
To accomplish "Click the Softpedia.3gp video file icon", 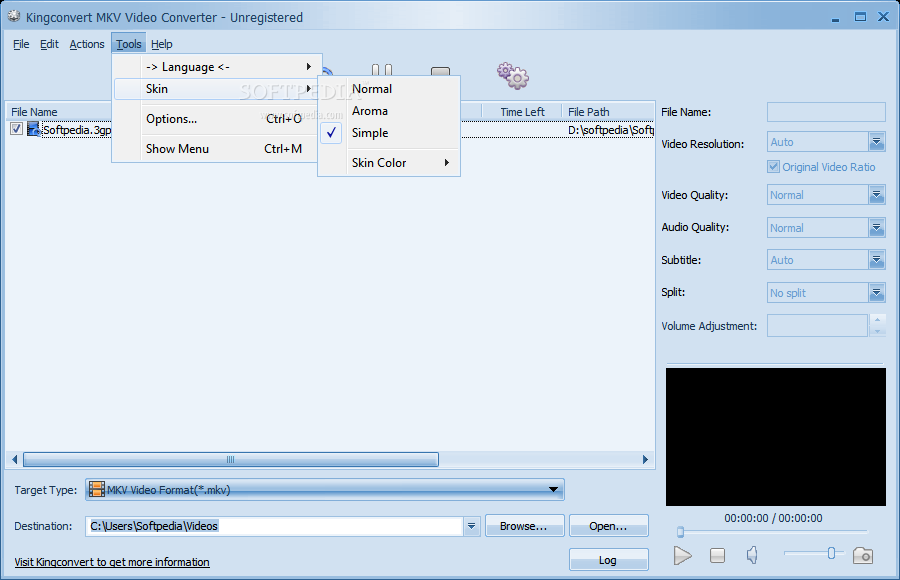I will tap(33, 129).
